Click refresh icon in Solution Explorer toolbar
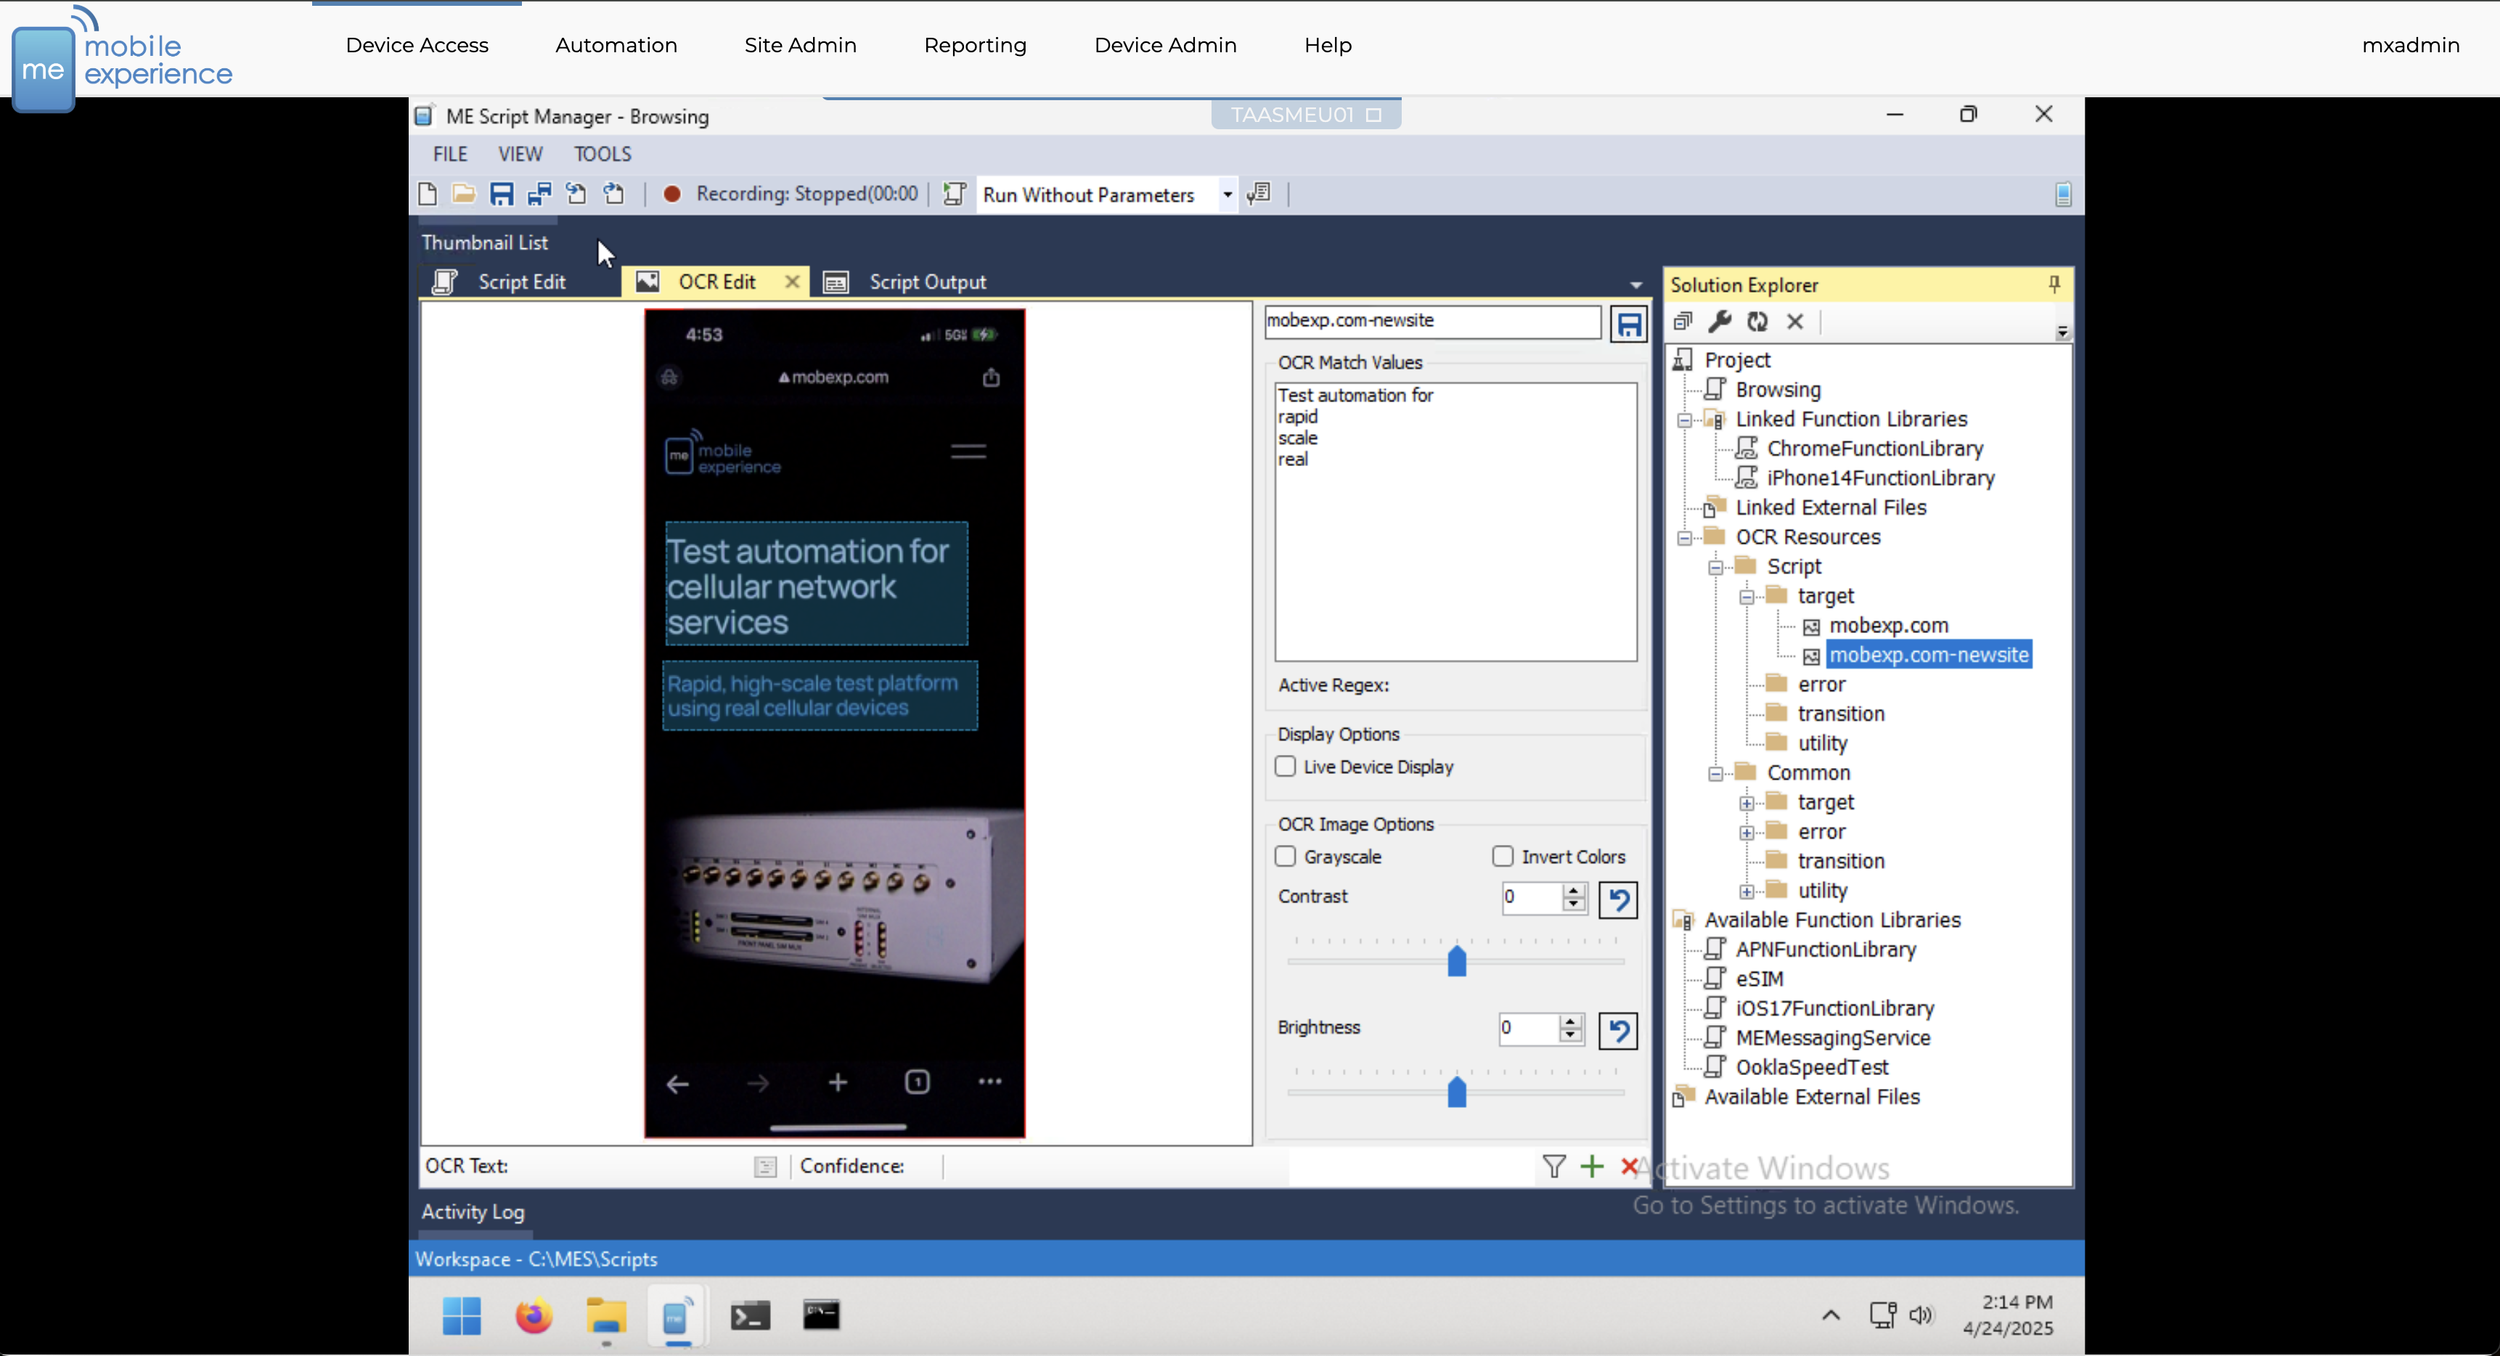This screenshot has width=2500, height=1356. click(x=1757, y=321)
